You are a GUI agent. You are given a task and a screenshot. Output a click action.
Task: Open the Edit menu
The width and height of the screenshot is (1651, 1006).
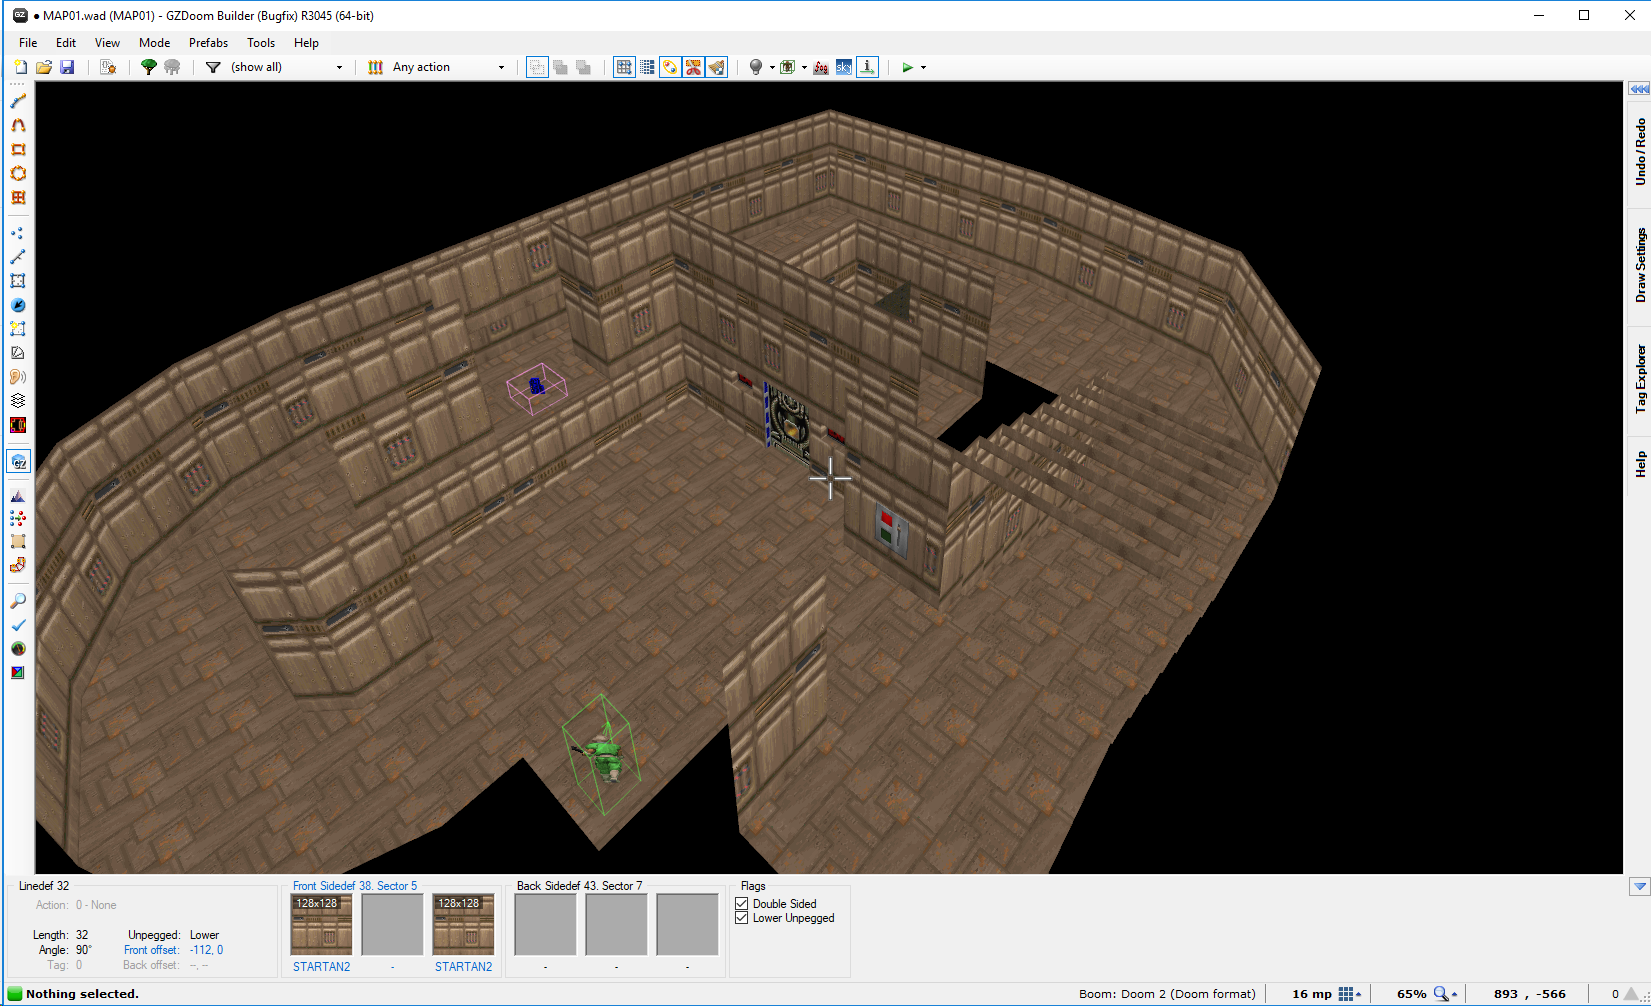click(66, 43)
